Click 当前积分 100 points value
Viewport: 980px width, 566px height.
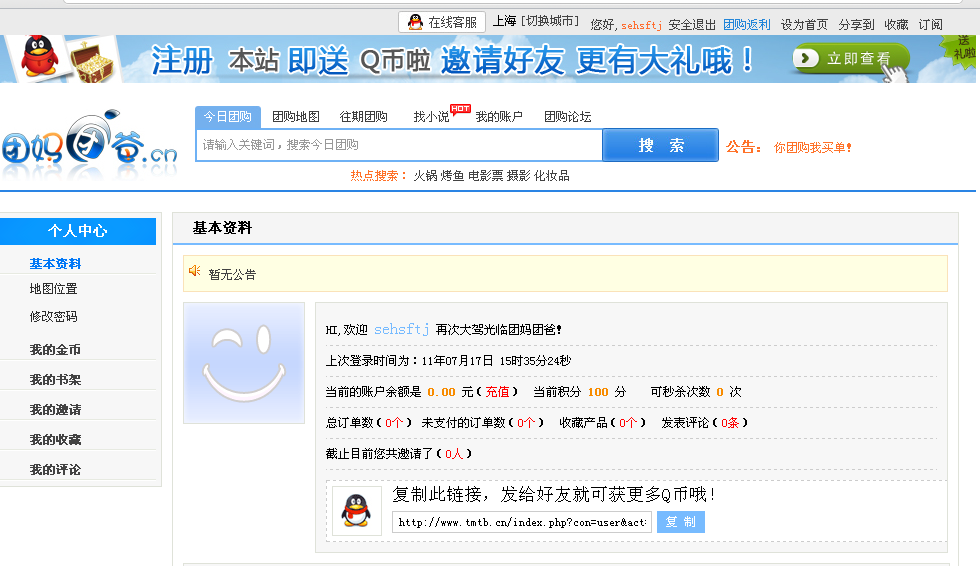pos(598,392)
